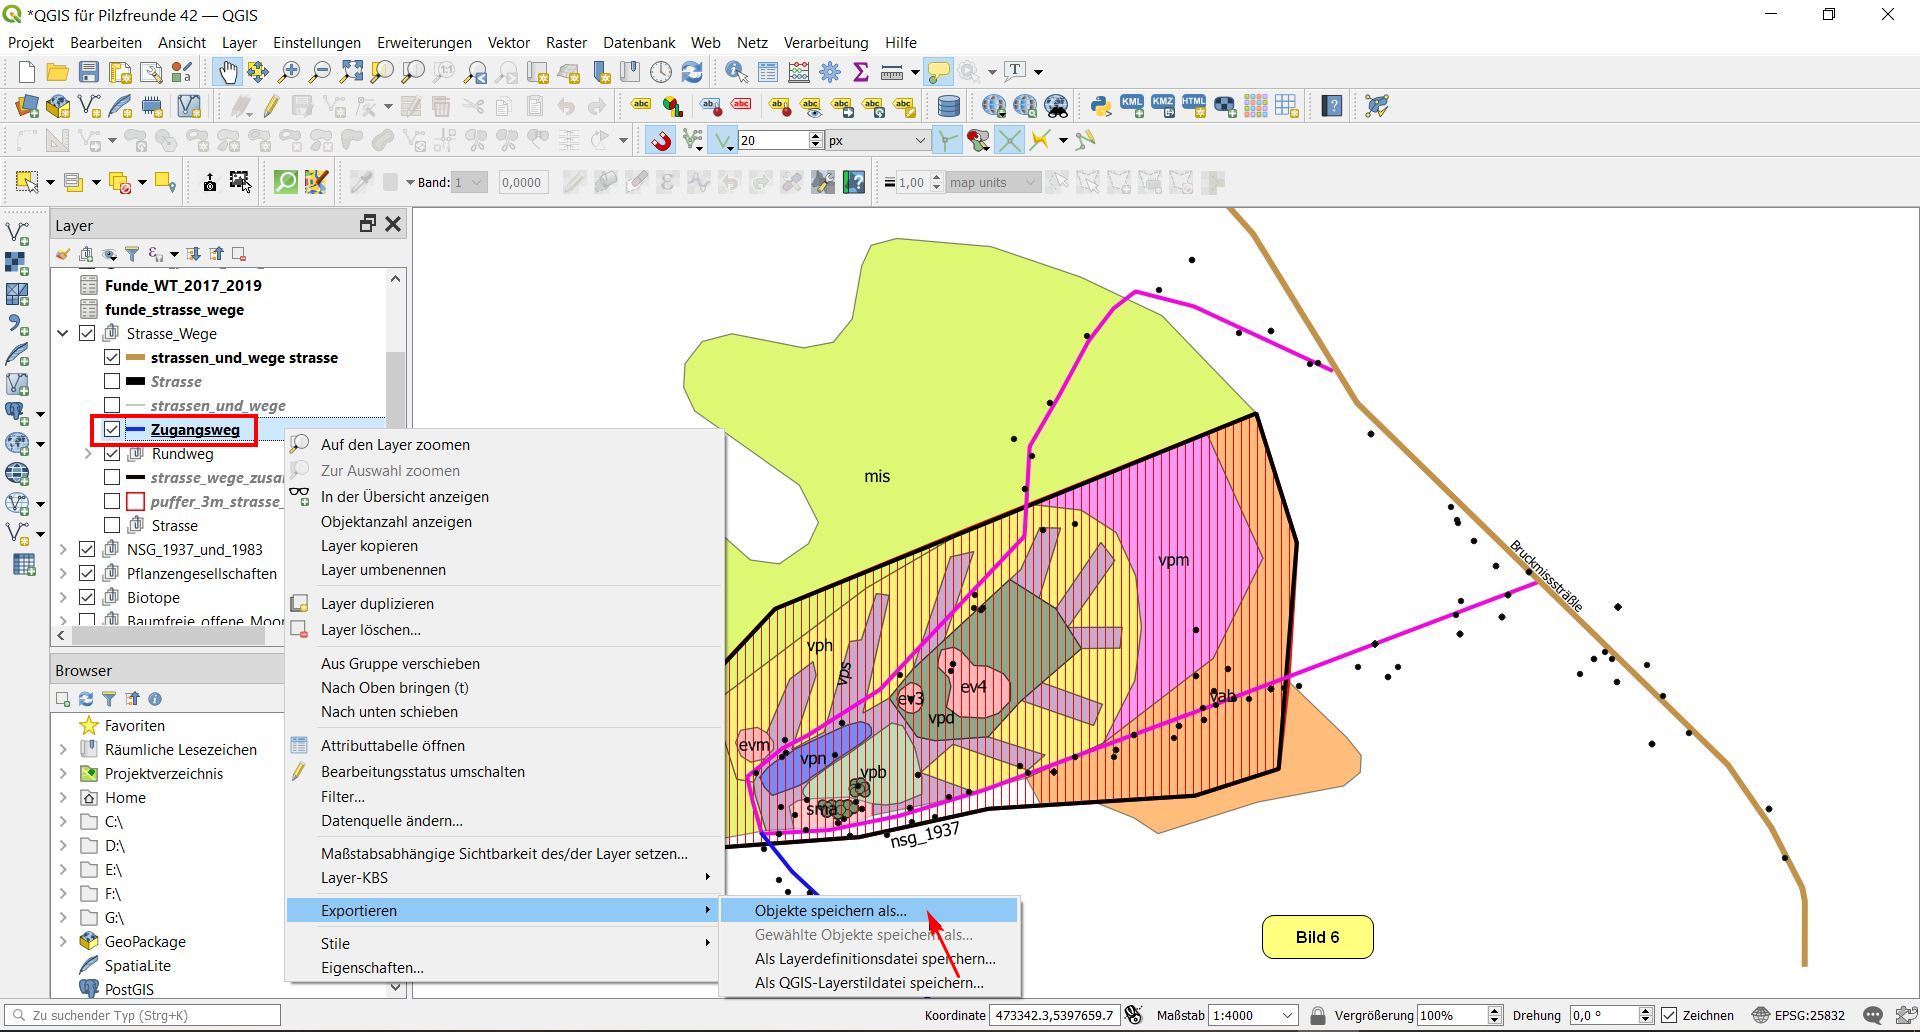This screenshot has width=1920, height=1032.
Task: Activate the Identify Features tool
Action: click(736, 72)
